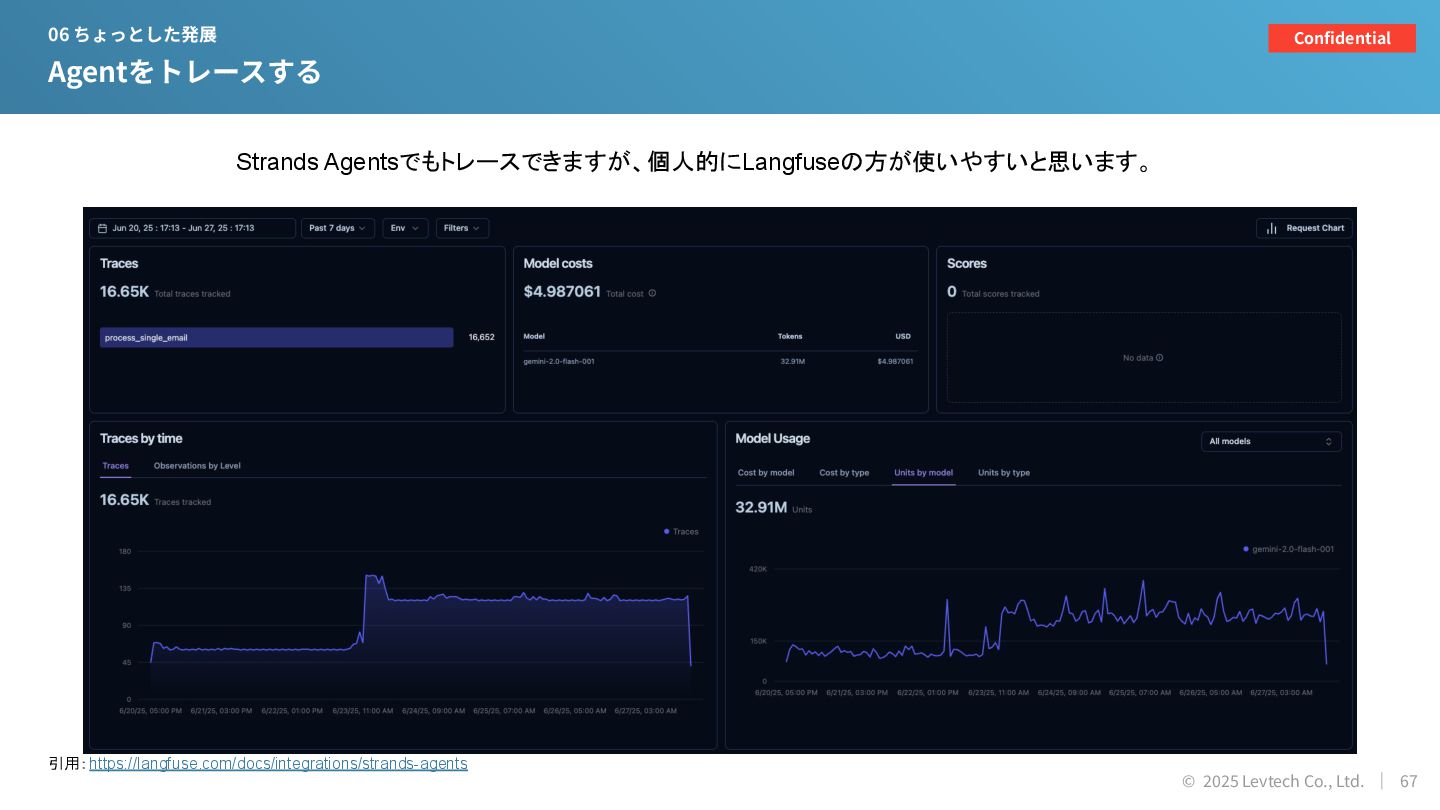Click the Model Usage panel heading
This screenshot has width=1440, height=810.
point(773,439)
